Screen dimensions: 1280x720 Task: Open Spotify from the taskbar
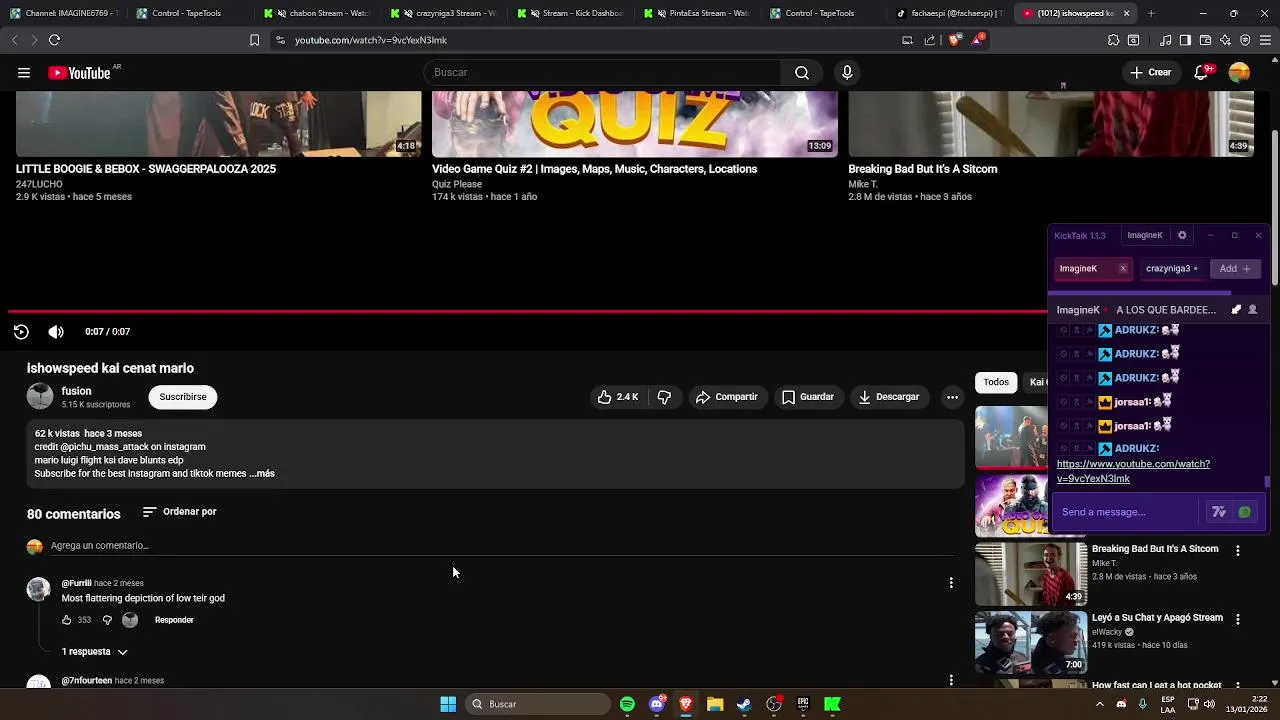coord(627,704)
